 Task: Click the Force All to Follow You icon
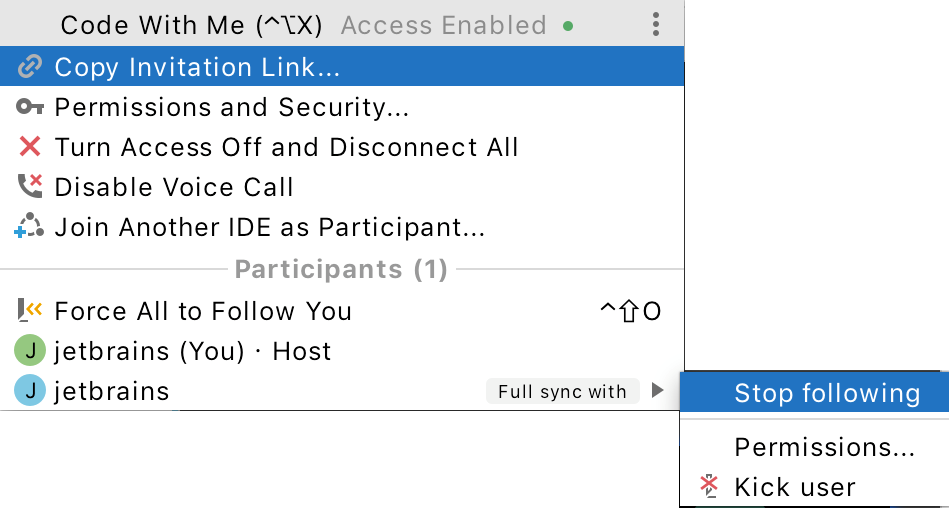click(30, 311)
